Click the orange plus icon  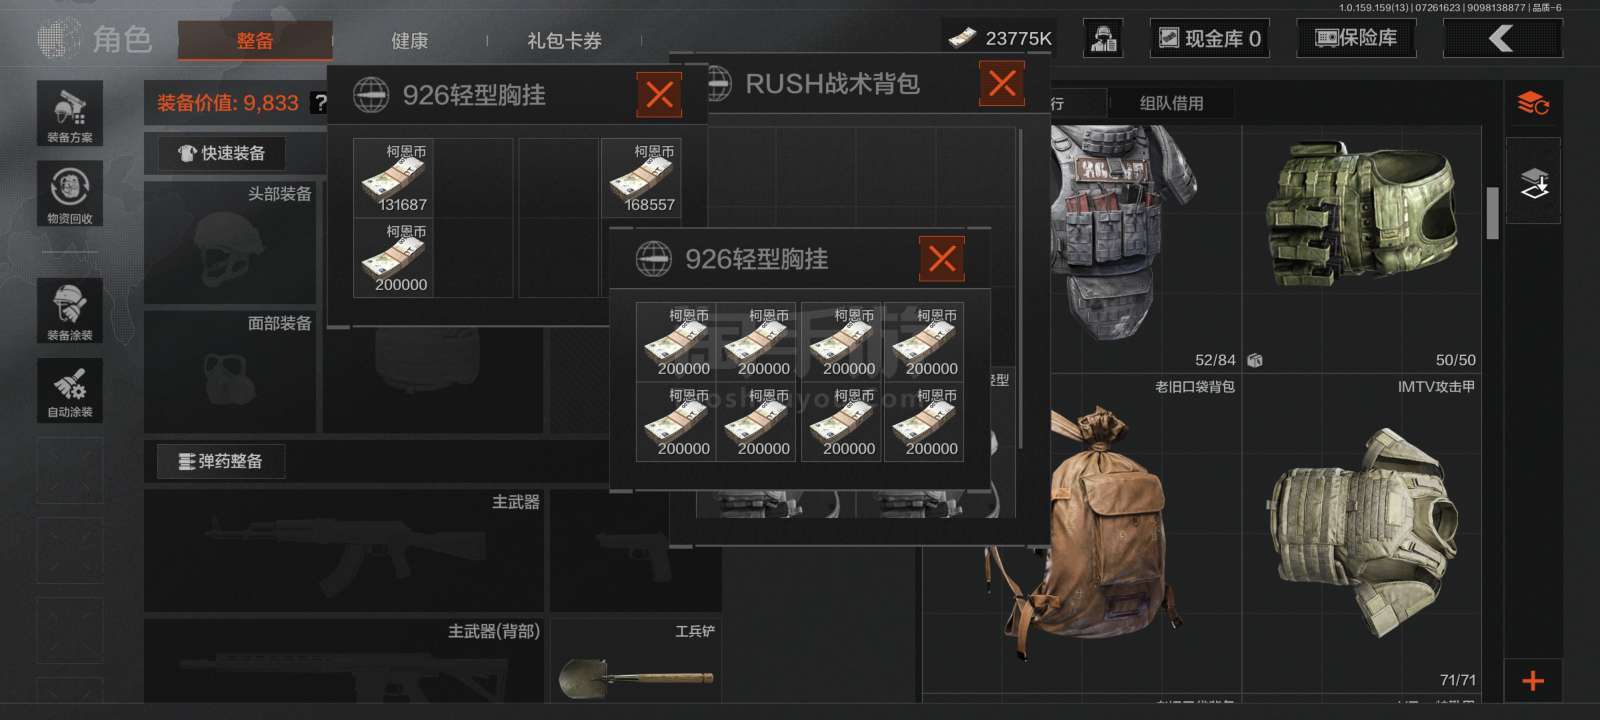click(1533, 681)
